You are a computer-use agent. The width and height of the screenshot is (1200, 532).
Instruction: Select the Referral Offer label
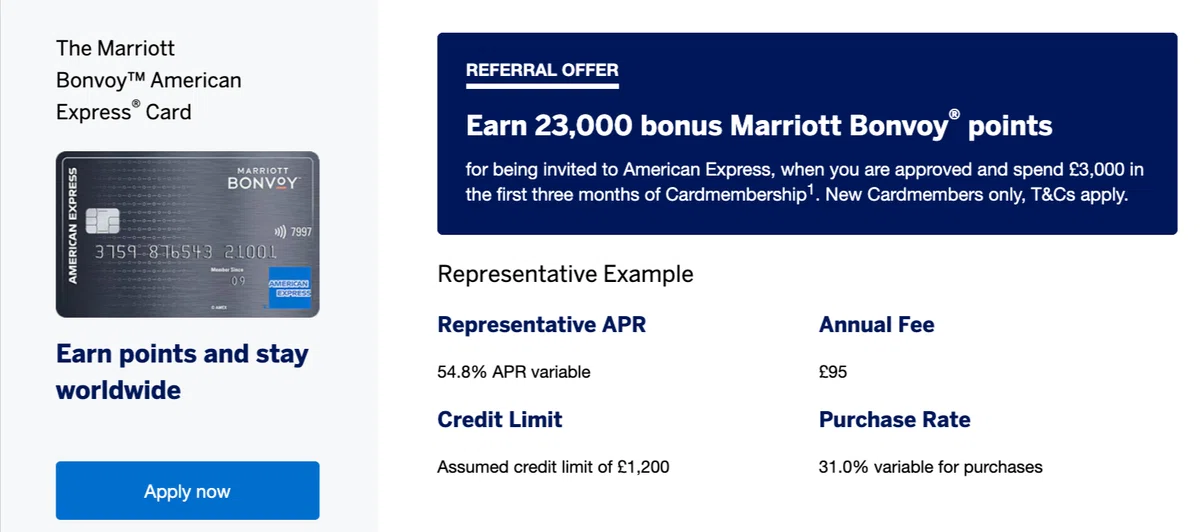click(x=542, y=71)
